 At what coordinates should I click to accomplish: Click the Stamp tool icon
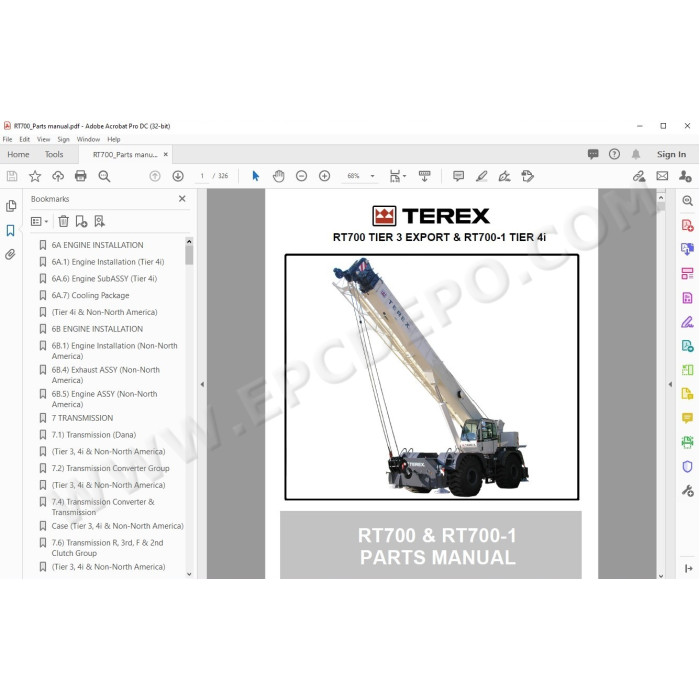pyautogui.click(x=528, y=176)
